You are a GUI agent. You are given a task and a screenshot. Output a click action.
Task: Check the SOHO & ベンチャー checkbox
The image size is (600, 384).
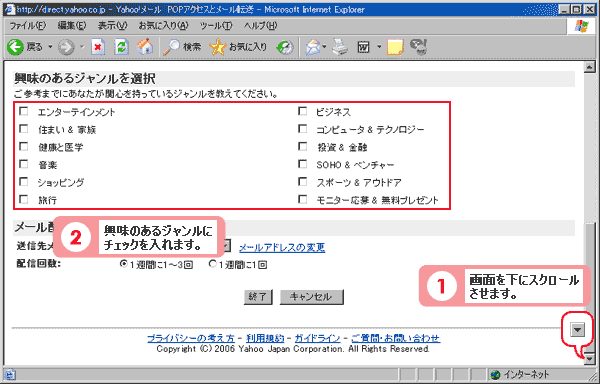point(303,164)
